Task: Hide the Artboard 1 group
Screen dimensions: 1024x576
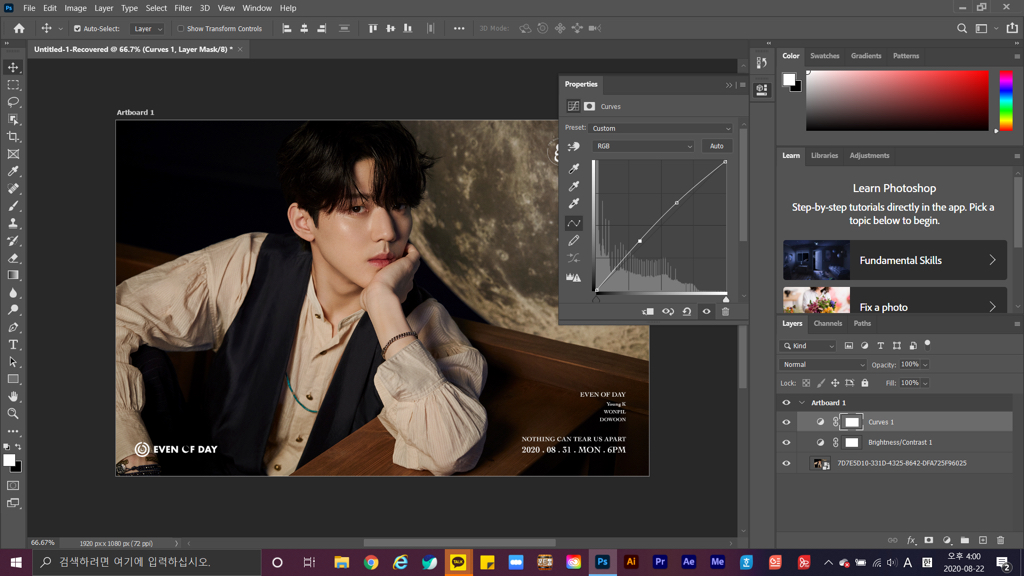Action: pyautogui.click(x=786, y=402)
